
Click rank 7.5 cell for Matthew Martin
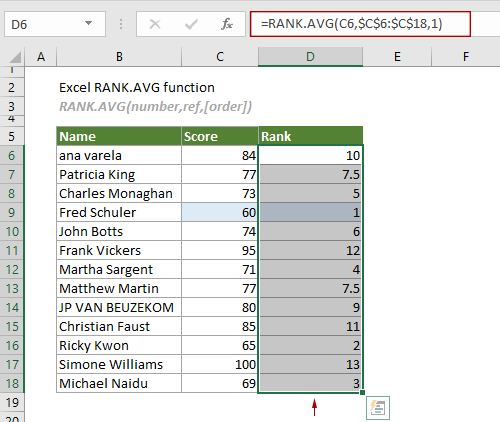310,288
